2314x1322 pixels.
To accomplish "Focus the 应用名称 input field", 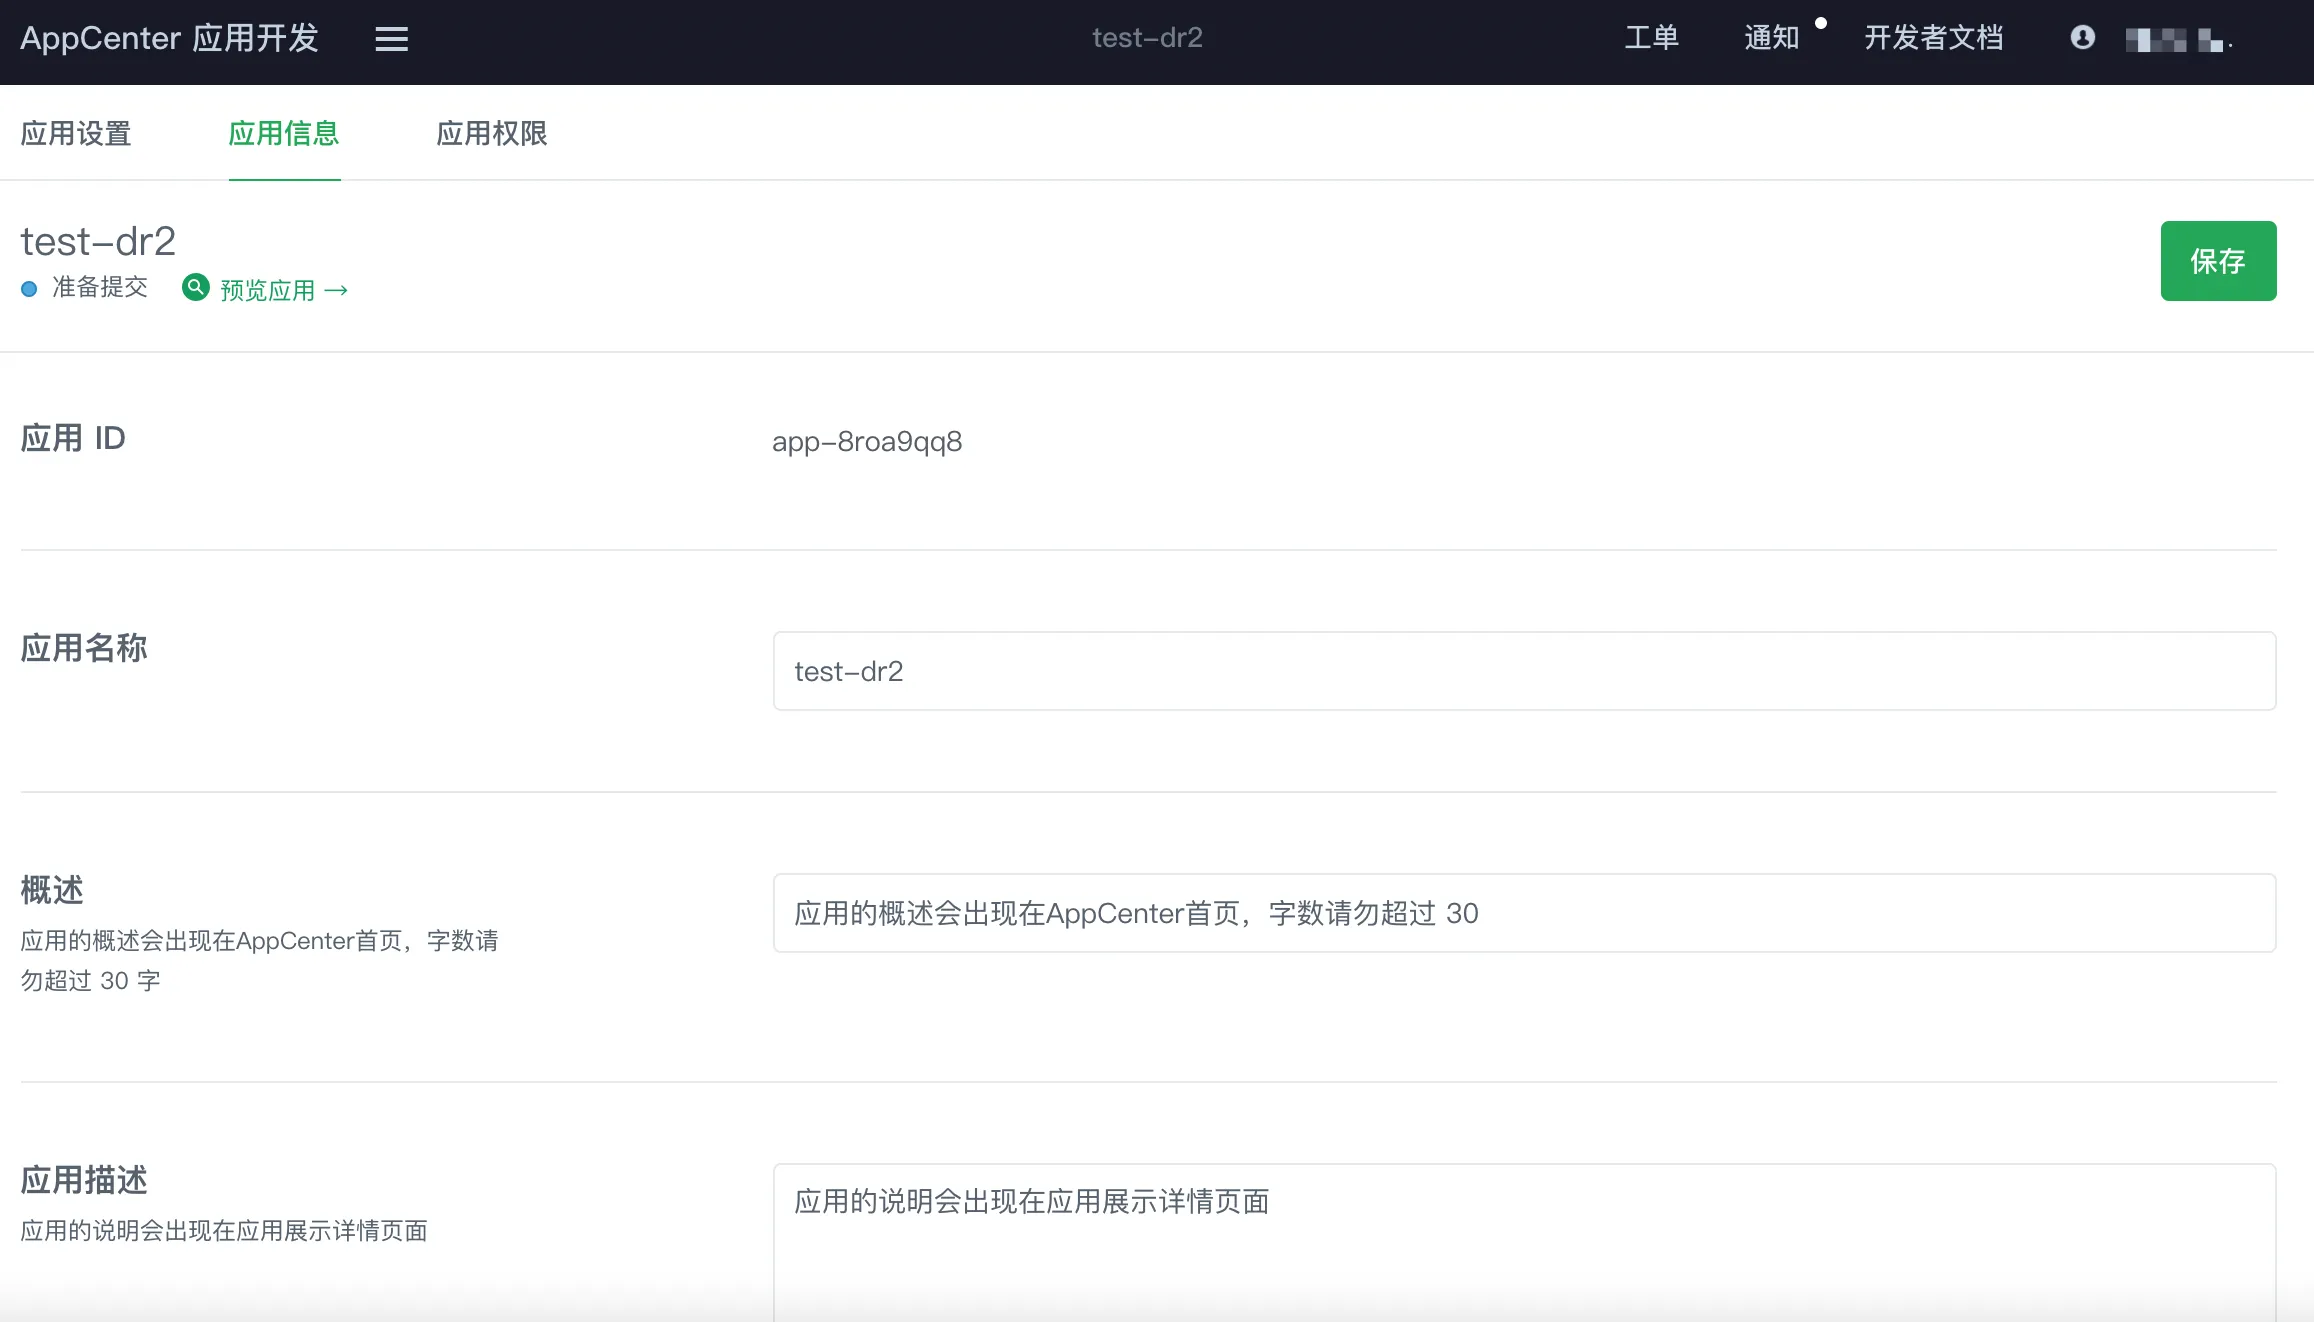I will pyautogui.click(x=1524, y=671).
